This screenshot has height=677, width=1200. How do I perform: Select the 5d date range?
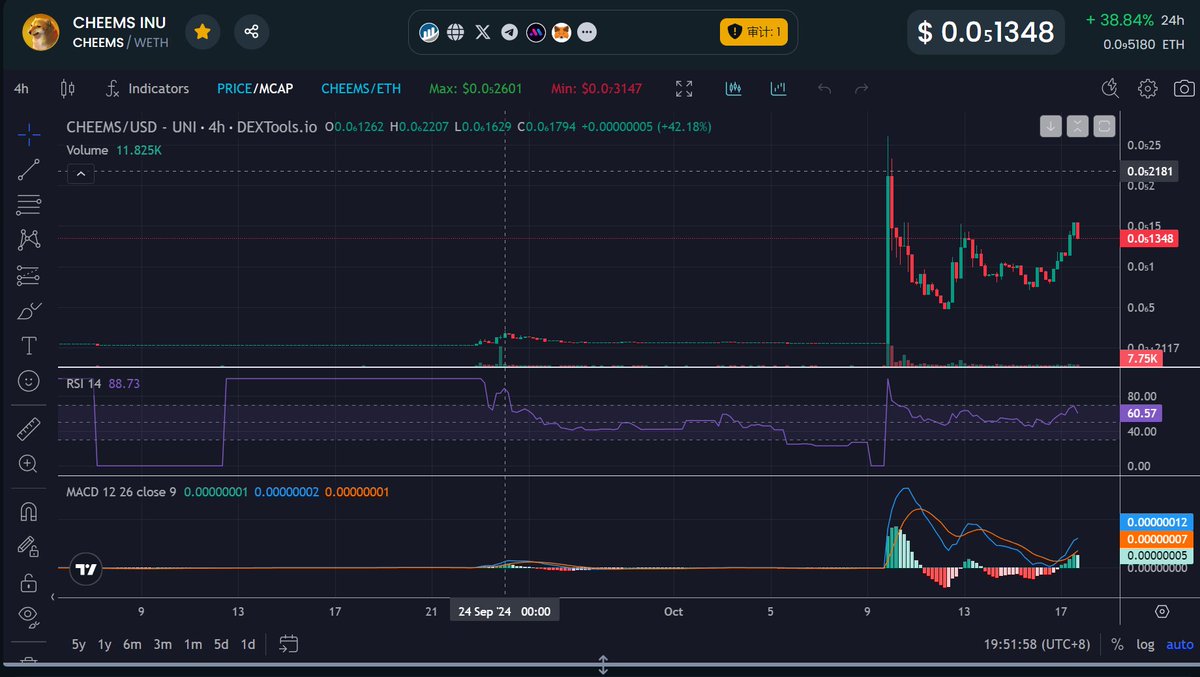tap(221, 644)
